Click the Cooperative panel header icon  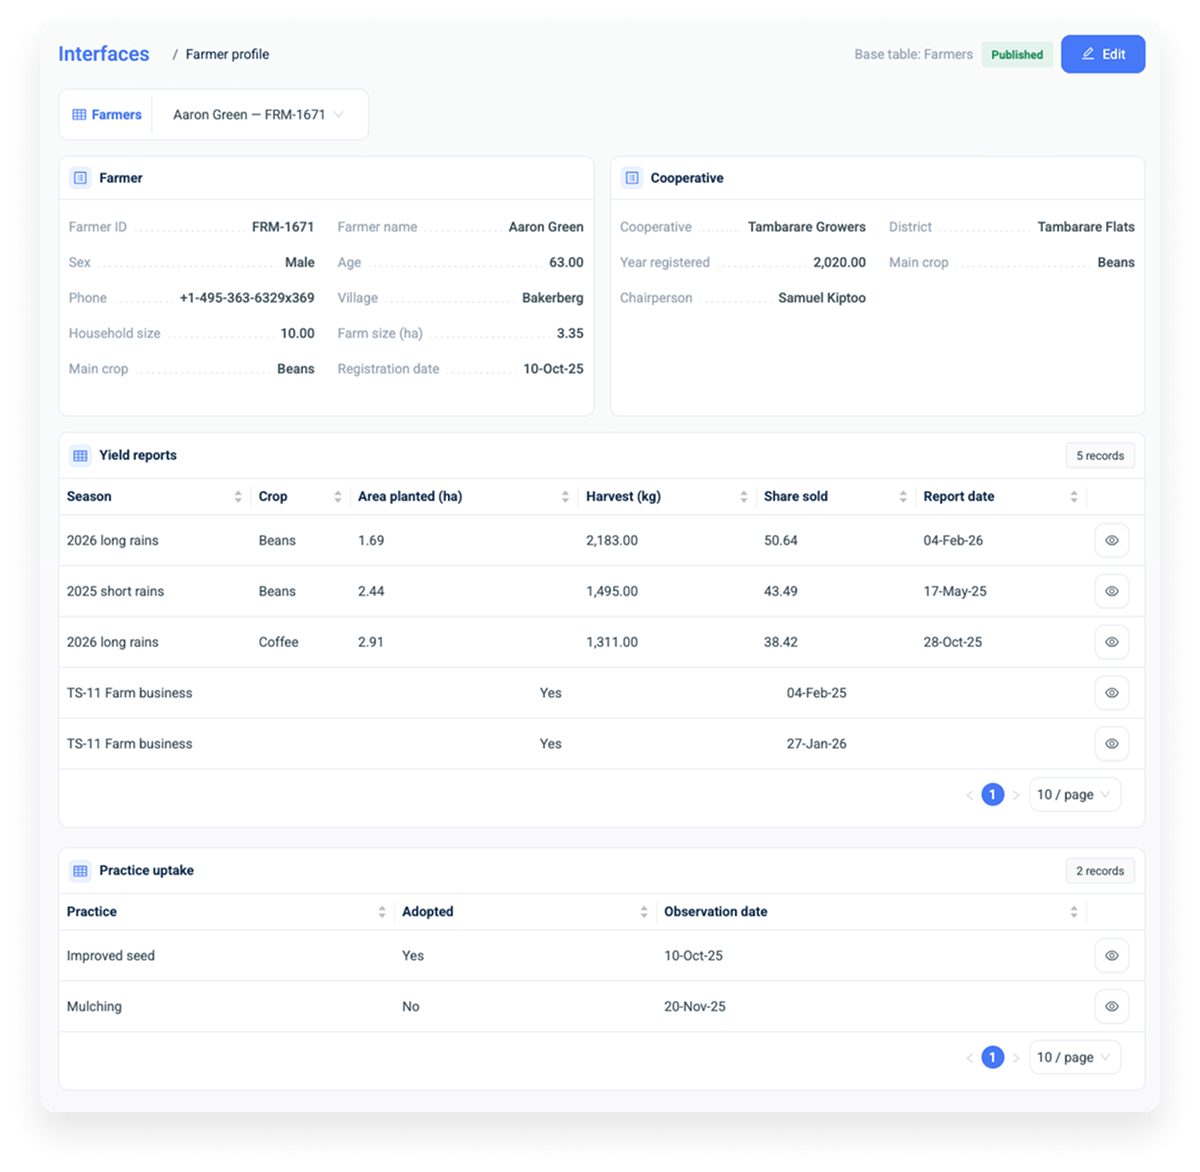(x=632, y=178)
